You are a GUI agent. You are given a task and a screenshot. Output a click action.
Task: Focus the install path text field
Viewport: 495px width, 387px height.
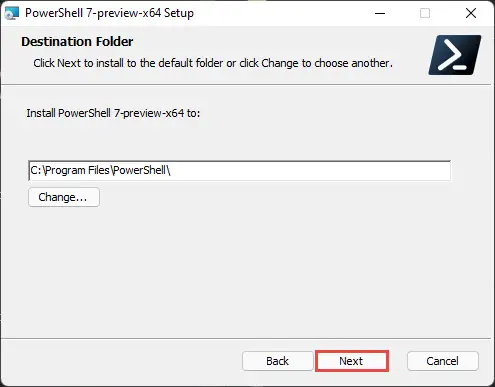tap(240, 171)
